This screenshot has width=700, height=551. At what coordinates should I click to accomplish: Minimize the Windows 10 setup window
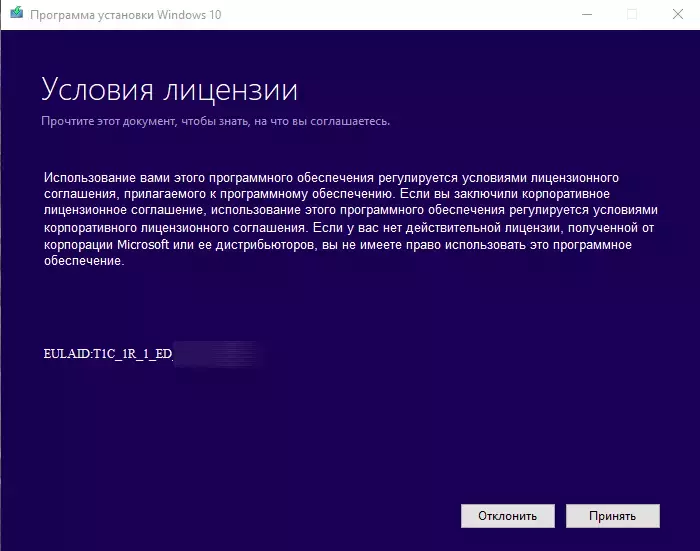tap(587, 14)
